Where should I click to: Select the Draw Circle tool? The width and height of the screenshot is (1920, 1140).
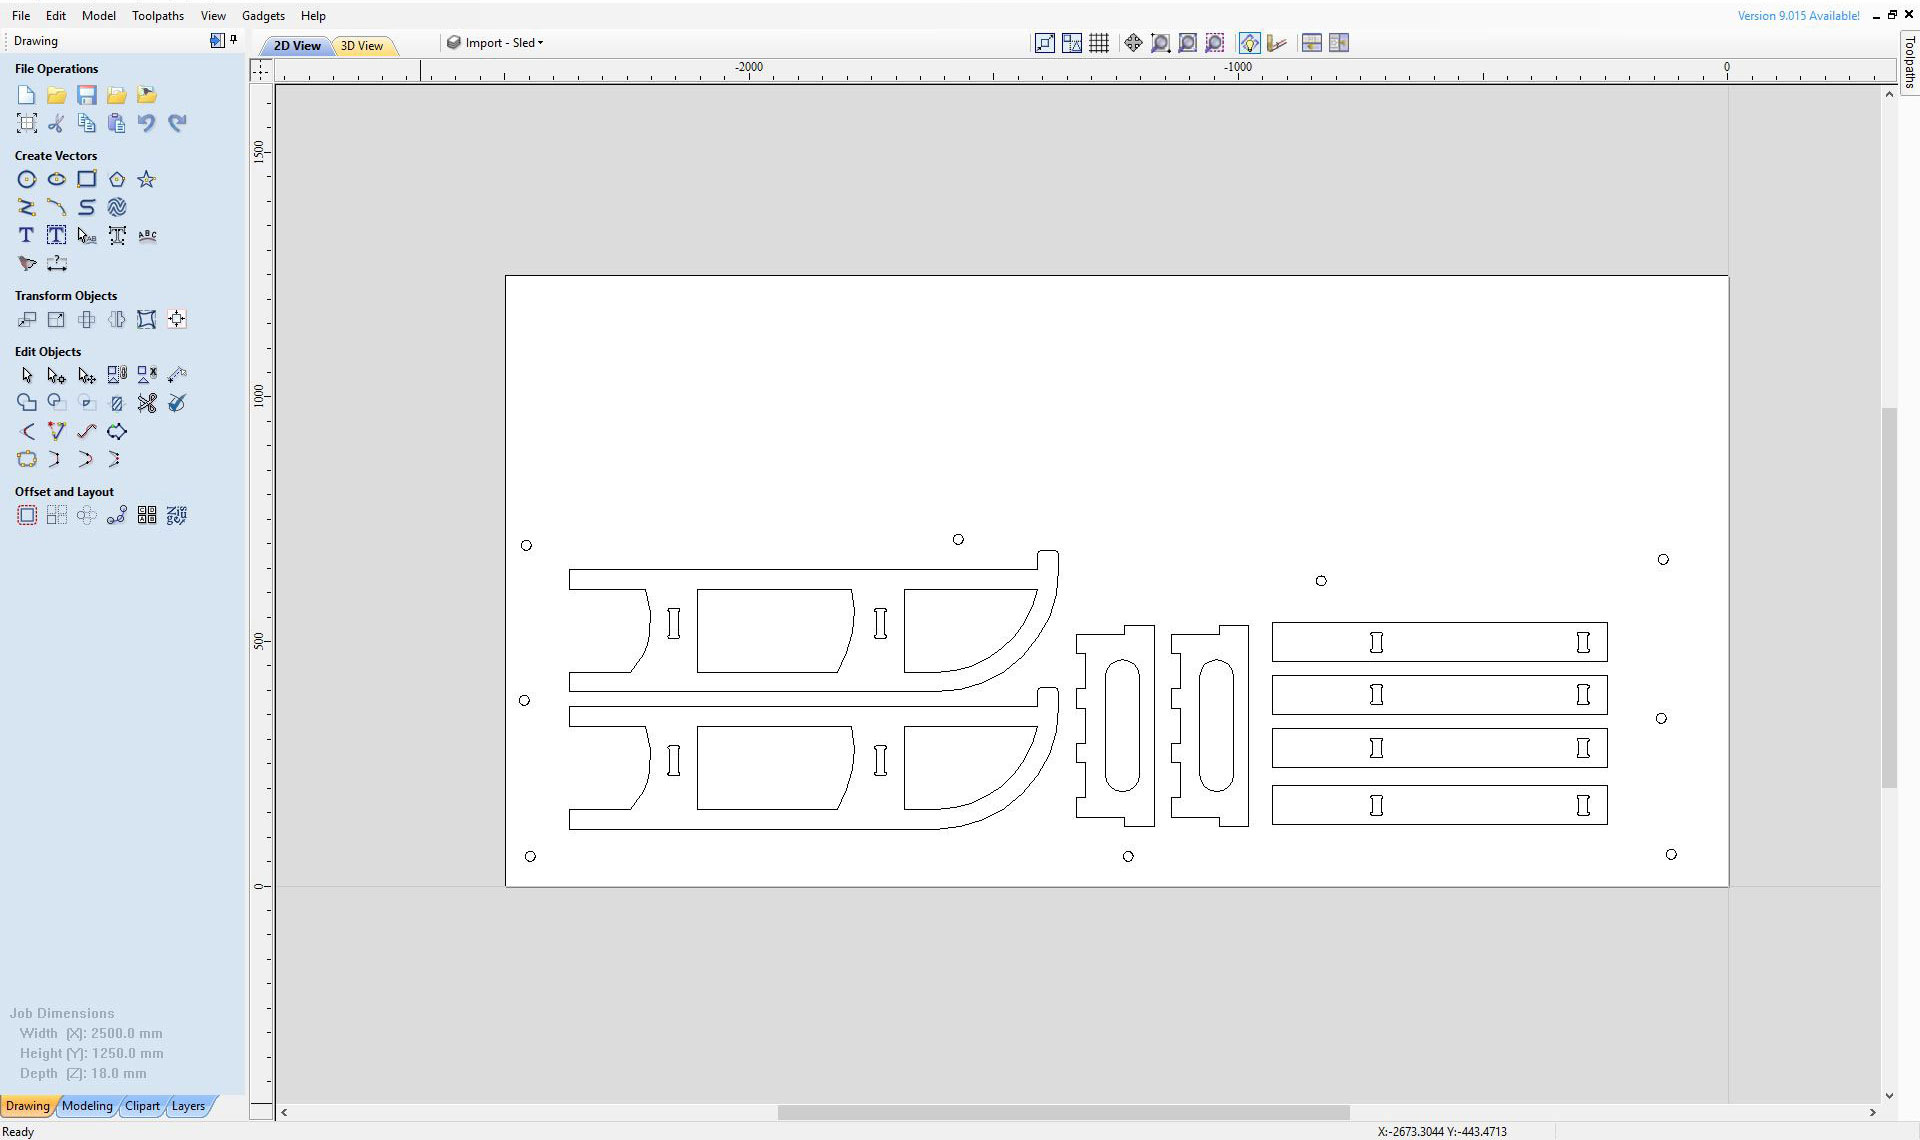pos(27,179)
